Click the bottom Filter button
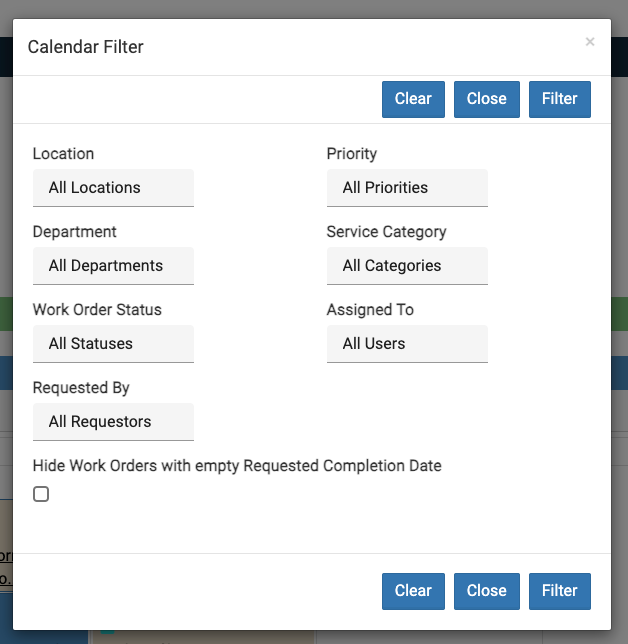Image resolution: width=628 pixels, height=644 pixels. pos(559,591)
